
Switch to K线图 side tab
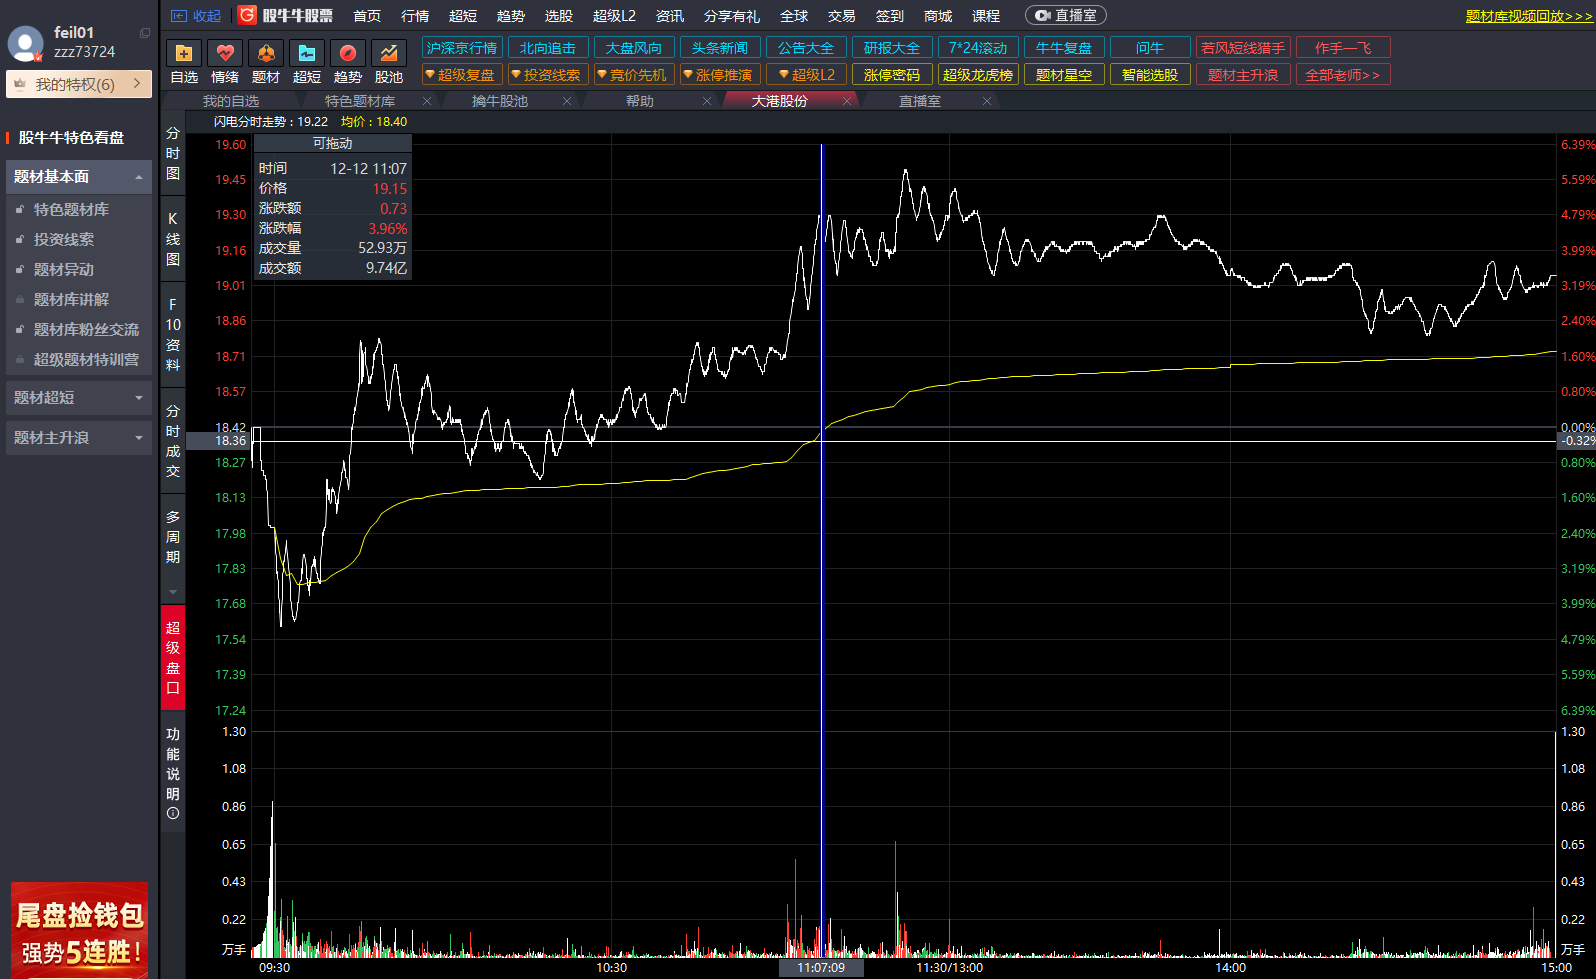[173, 239]
